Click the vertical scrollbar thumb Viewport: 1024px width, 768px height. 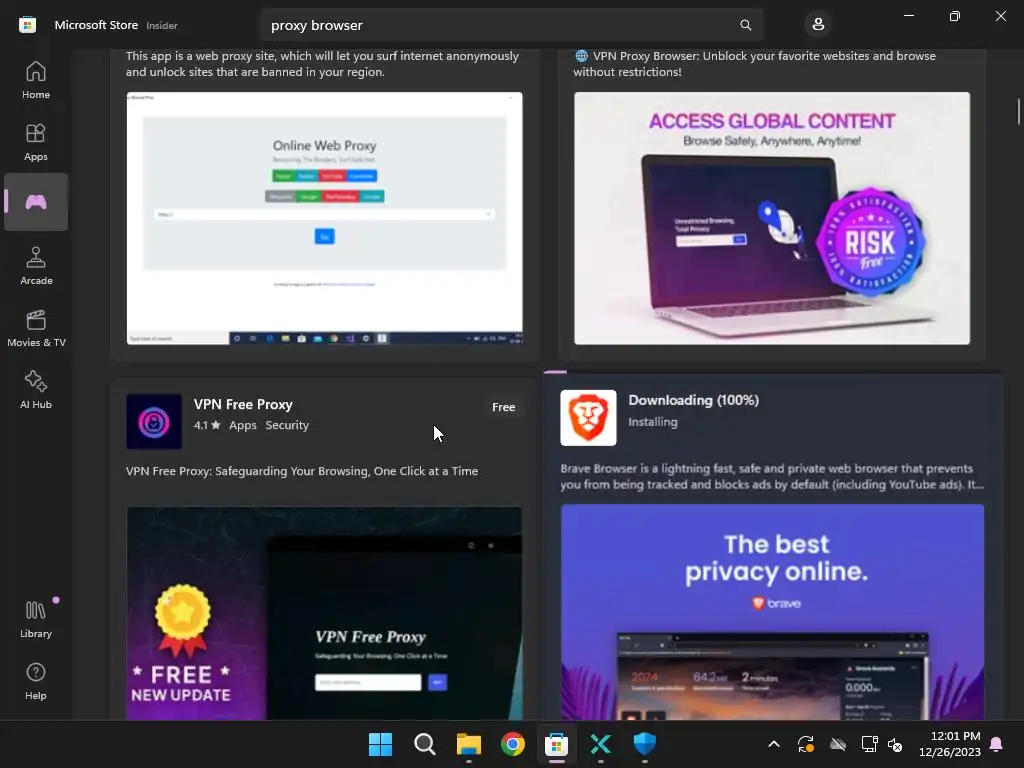pyautogui.click(x=1018, y=111)
